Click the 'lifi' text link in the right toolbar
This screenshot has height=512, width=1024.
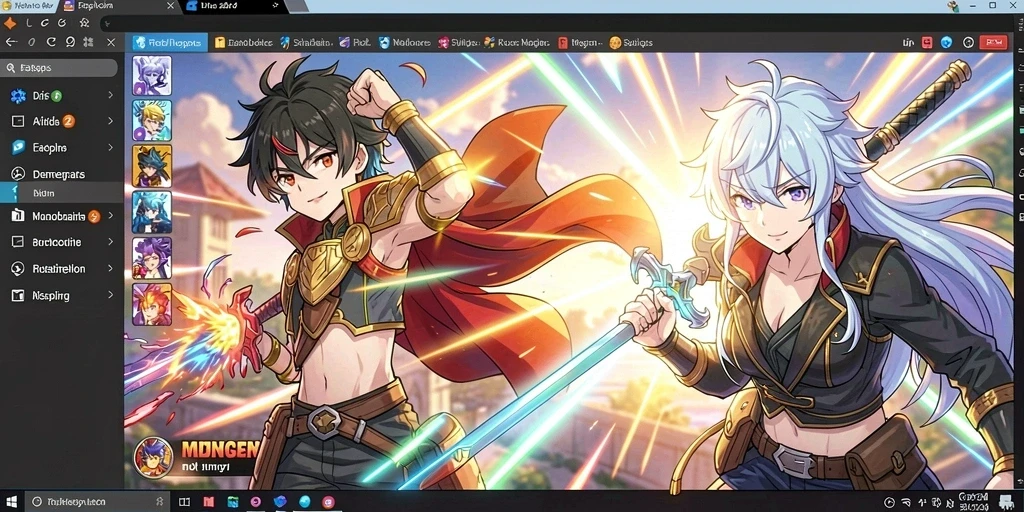point(908,42)
